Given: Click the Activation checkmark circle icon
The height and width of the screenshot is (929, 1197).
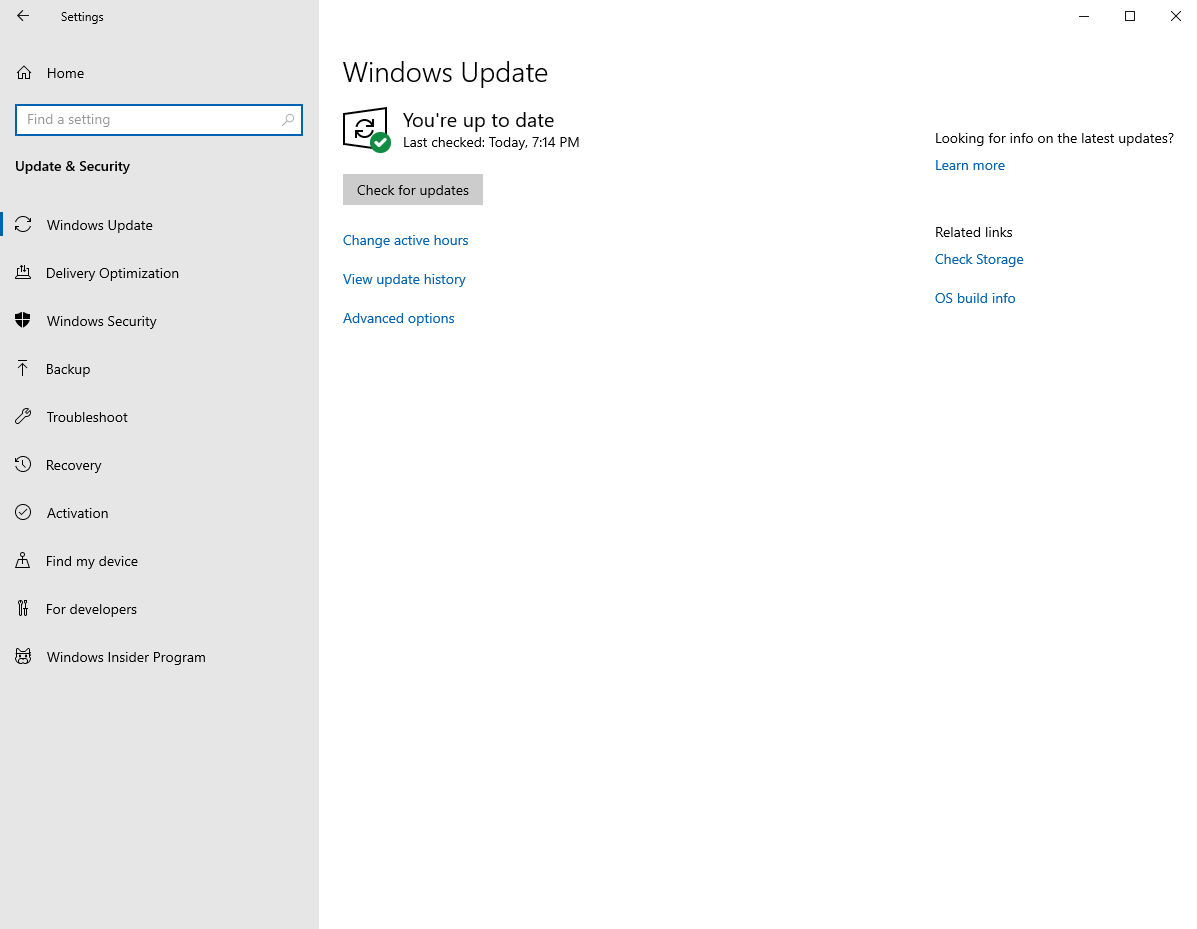Looking at the screenshot, I should (x=24, y=512).
